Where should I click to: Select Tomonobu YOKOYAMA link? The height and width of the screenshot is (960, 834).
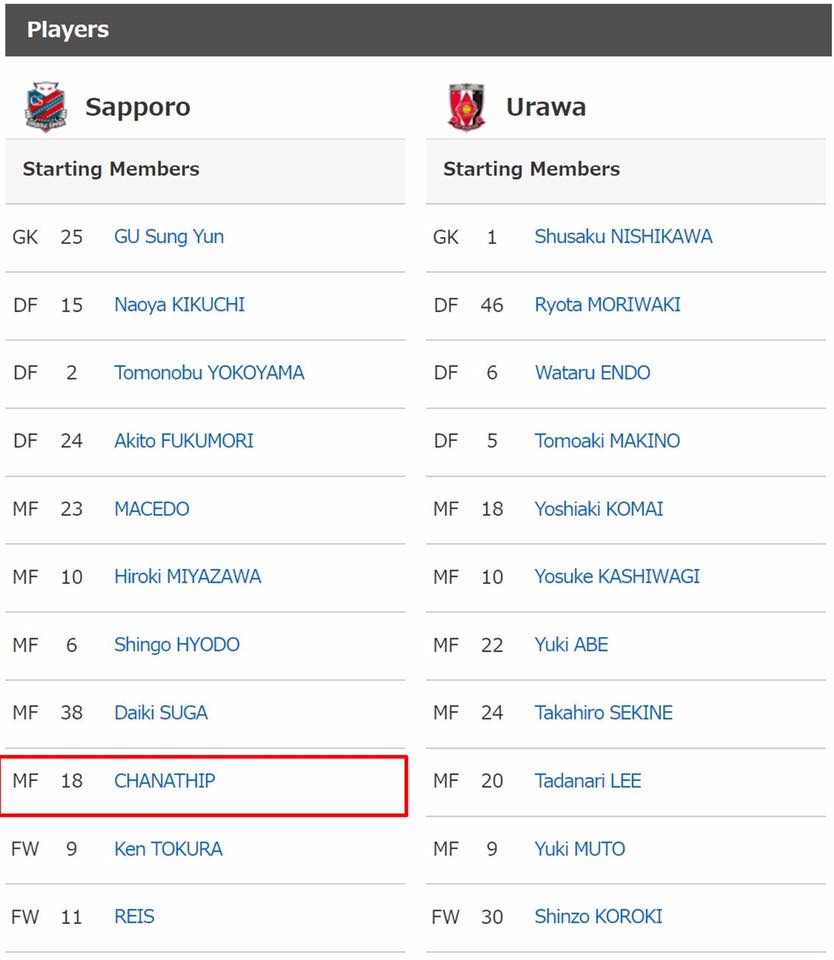coord(209,373)
